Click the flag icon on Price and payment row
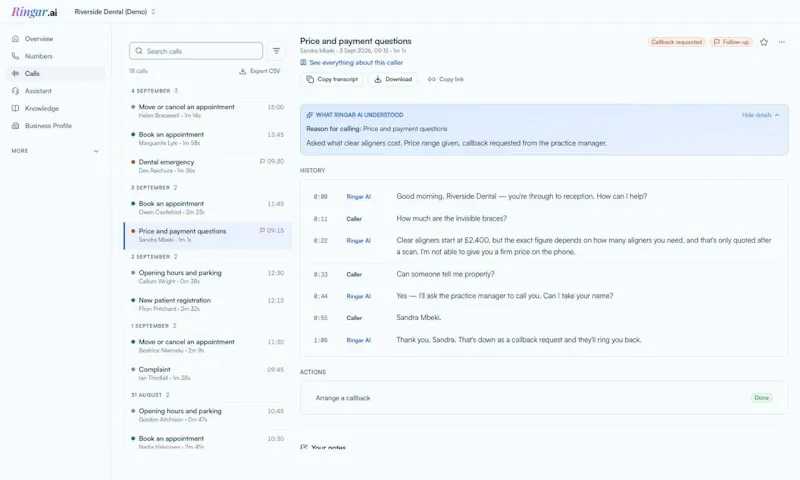This screenshot has width=800, height=480. [x=262, y=231]
